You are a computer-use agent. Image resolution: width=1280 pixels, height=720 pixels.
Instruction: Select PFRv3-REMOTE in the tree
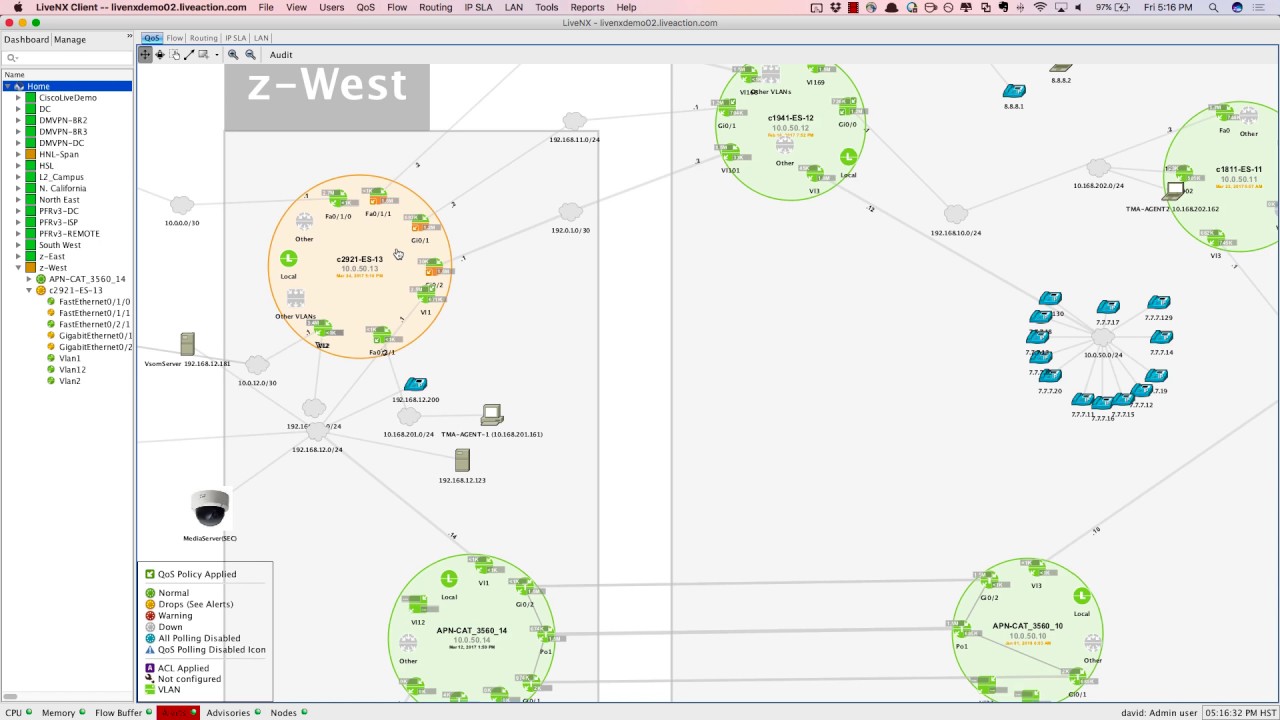[x=69, y=233]
